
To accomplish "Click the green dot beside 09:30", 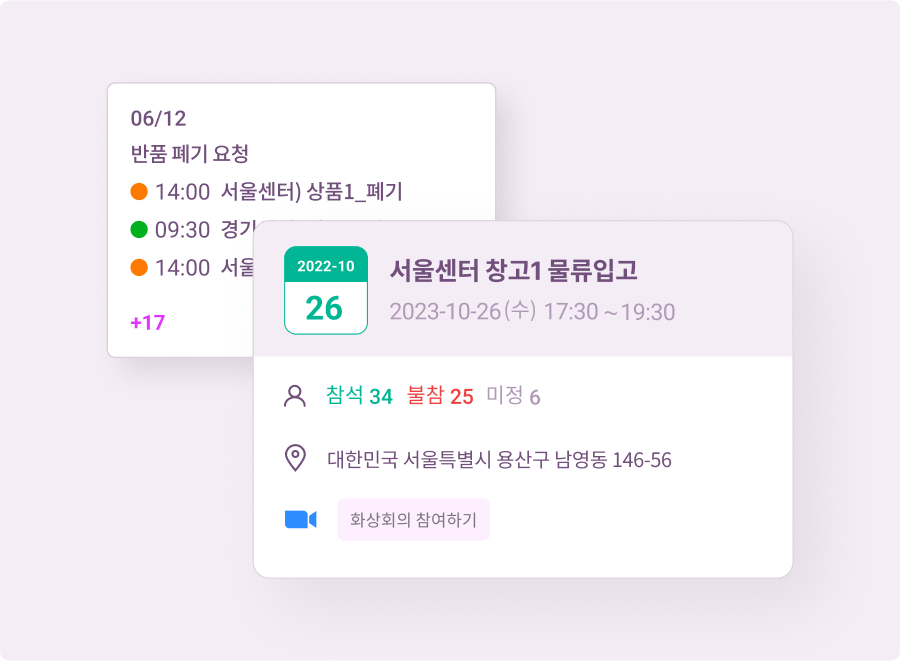I will click(x=139, y=230).
